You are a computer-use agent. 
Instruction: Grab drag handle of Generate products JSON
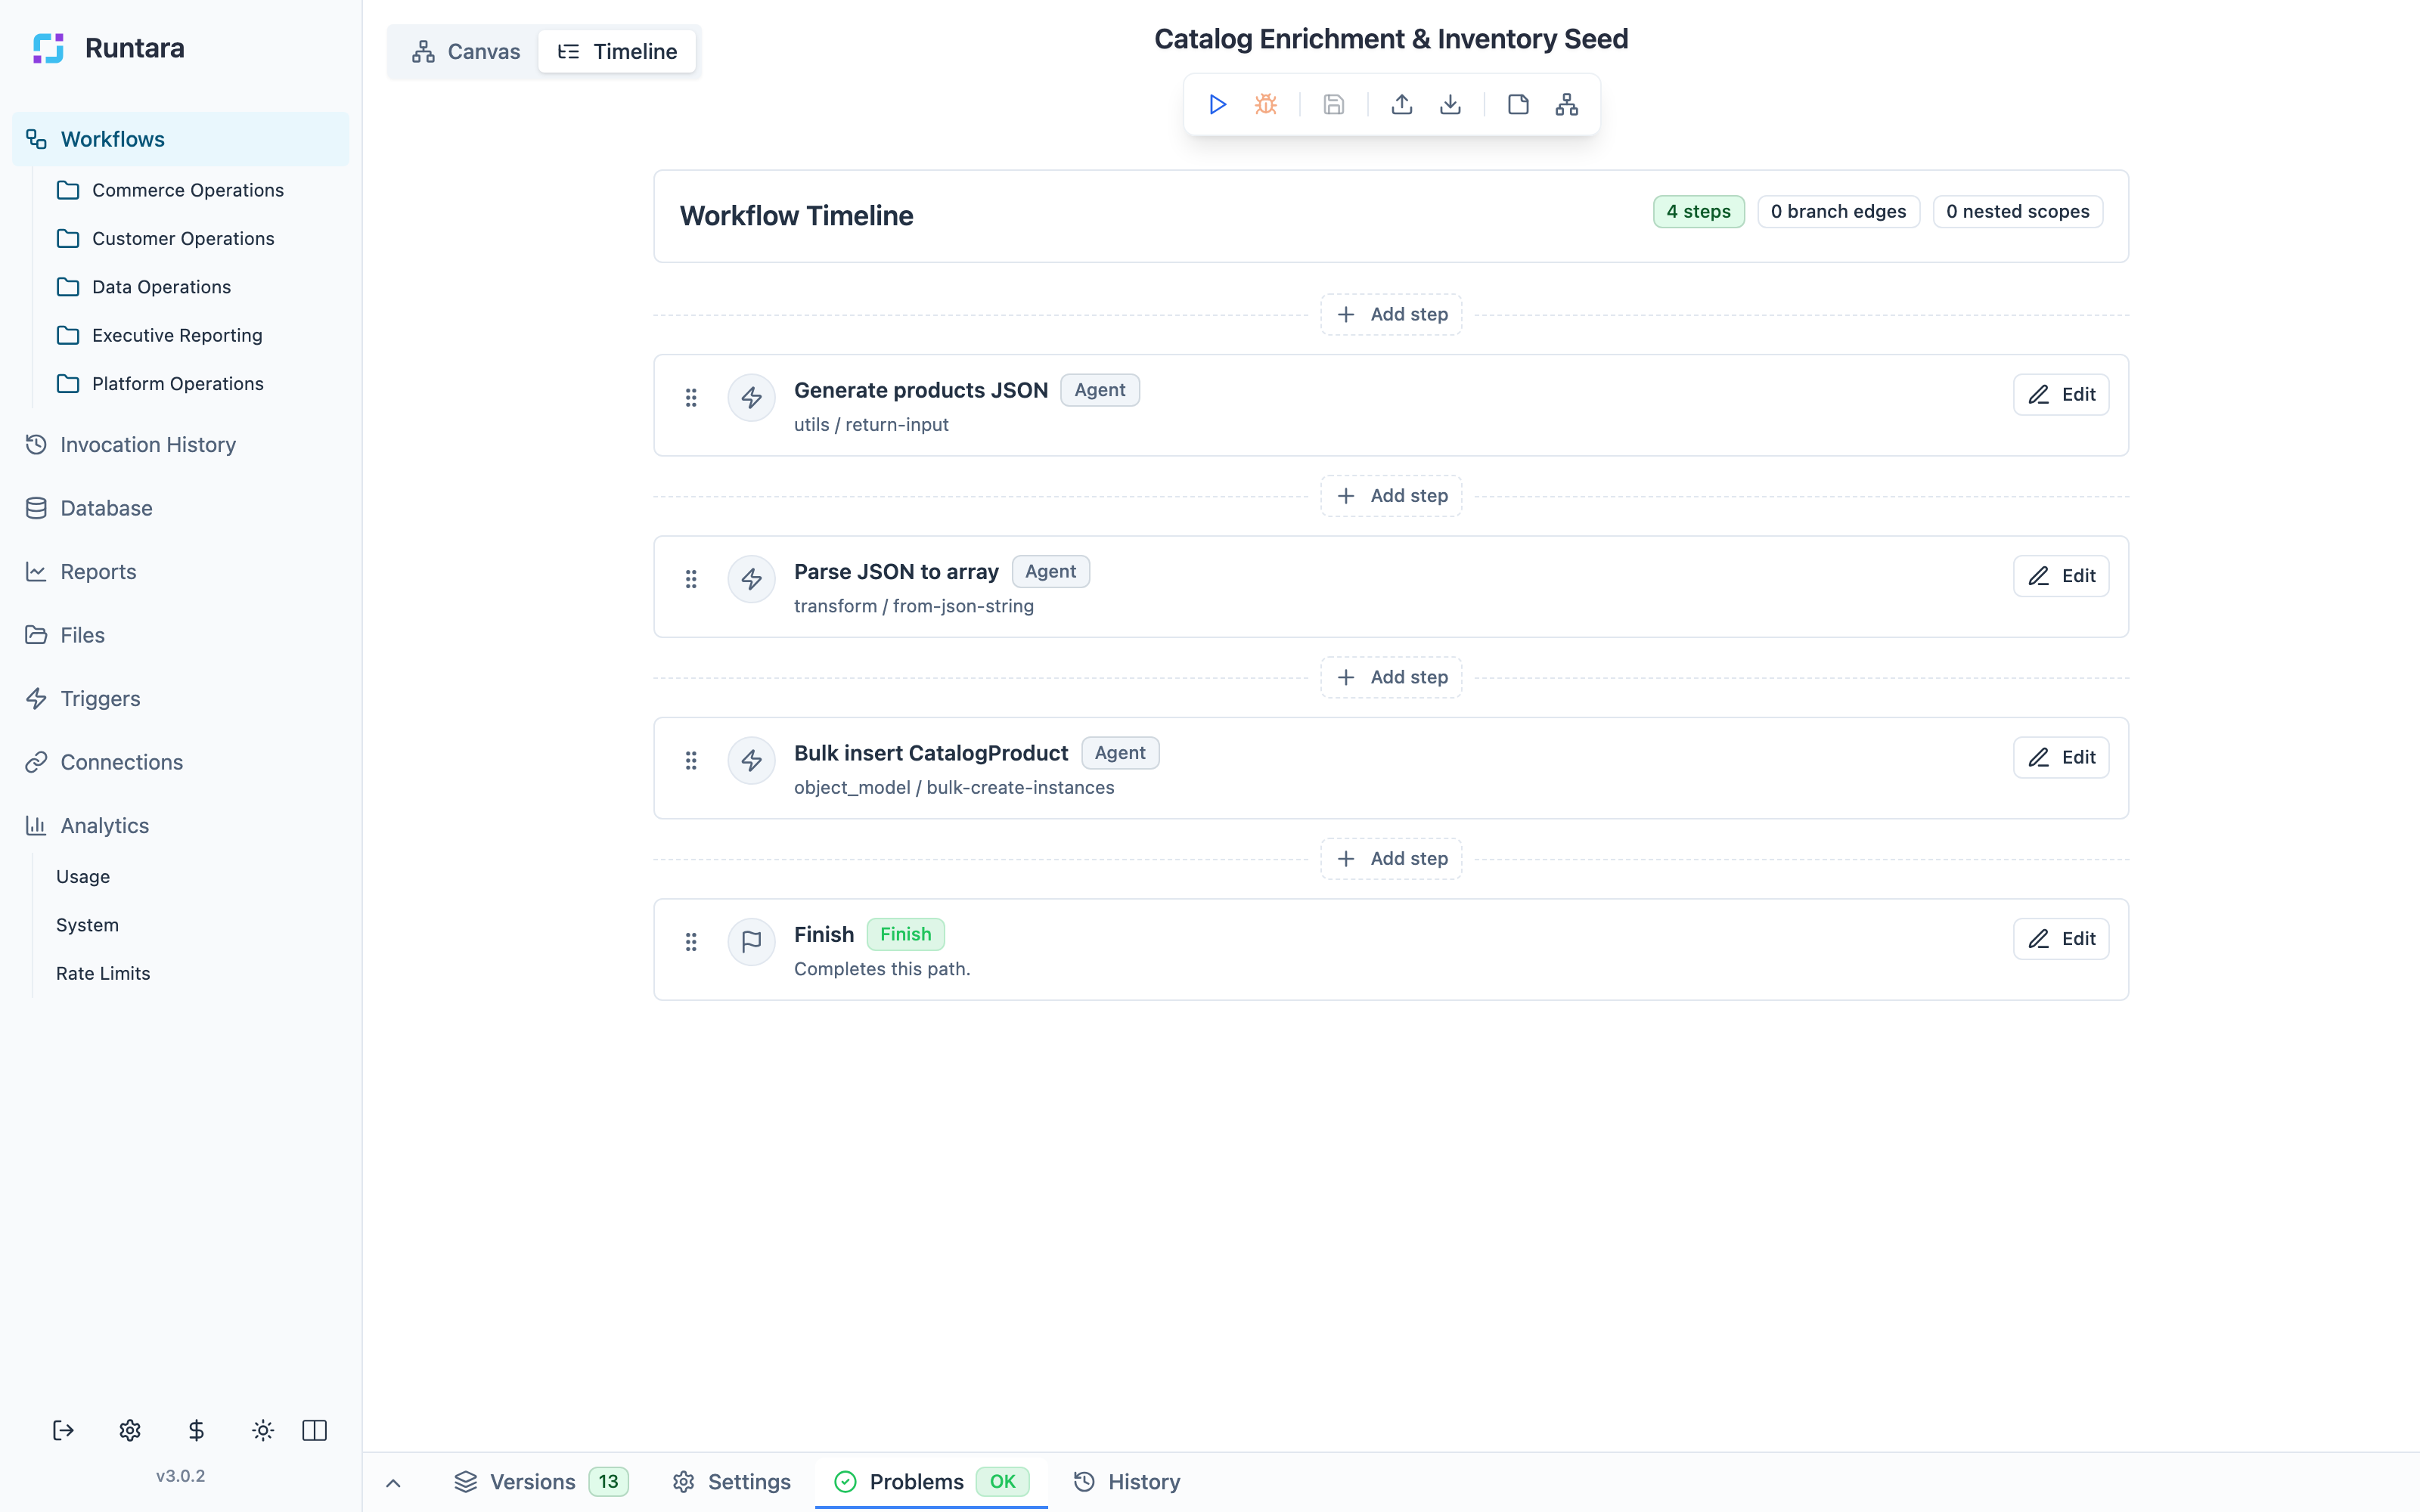tap(691, 398)
